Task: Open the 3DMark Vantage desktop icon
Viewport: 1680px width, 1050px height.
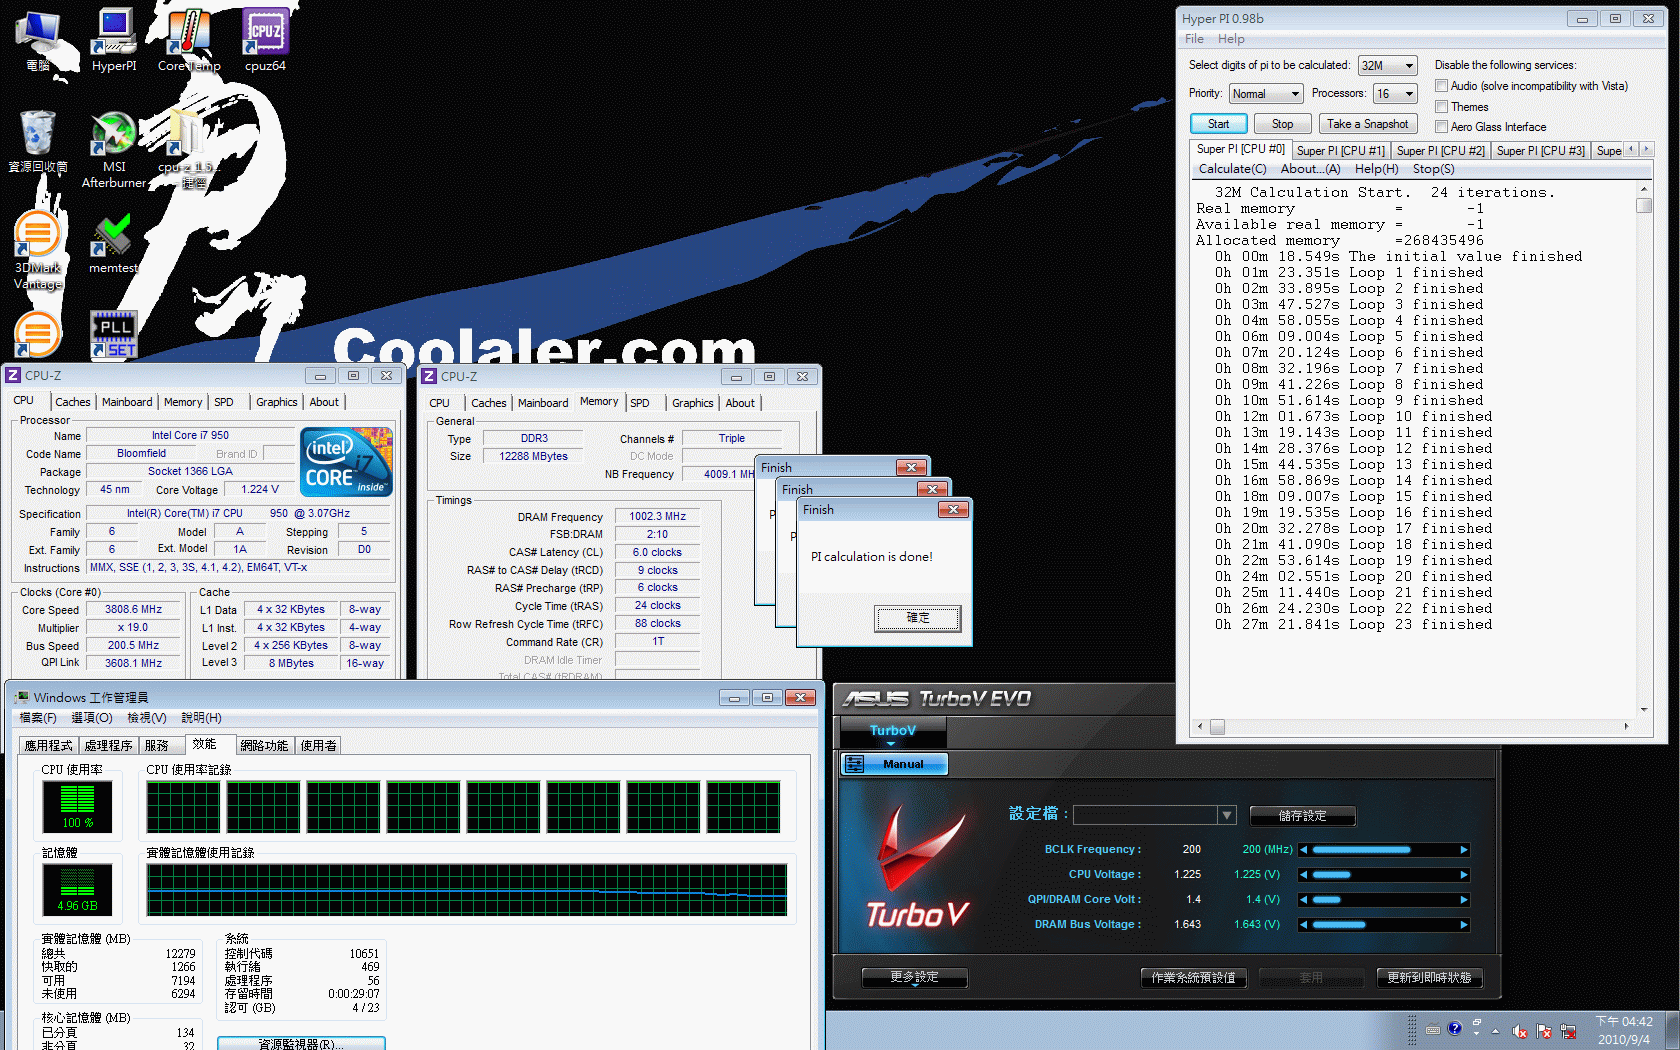Action: click(38, 250)
